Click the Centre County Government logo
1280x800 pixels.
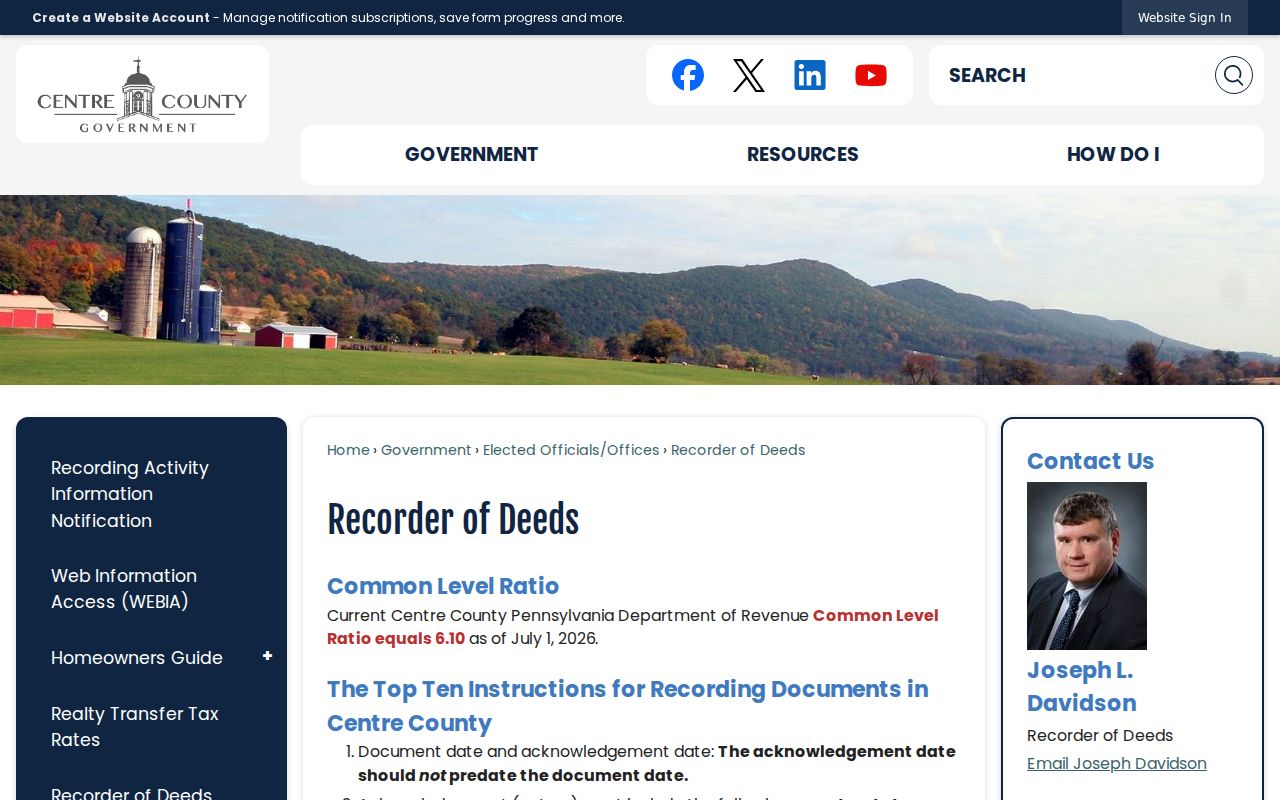coord(142,94)
